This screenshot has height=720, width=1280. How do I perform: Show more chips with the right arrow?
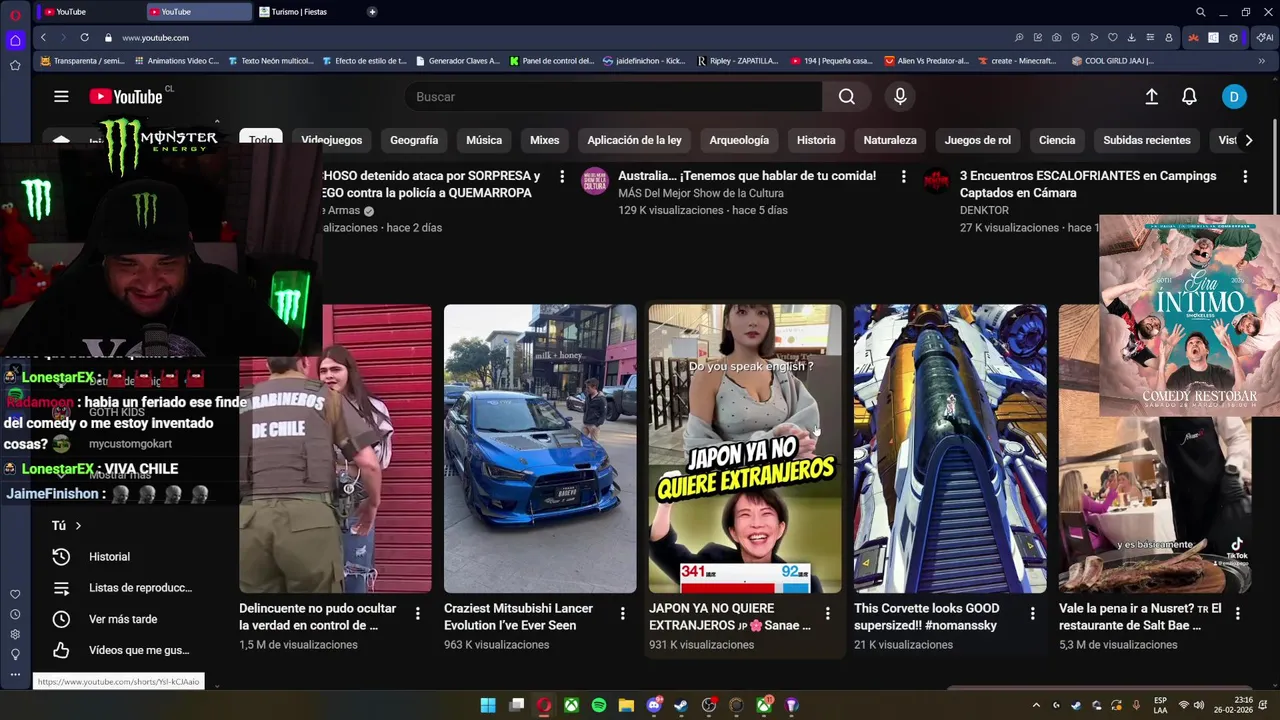(x=1248, y=140)
